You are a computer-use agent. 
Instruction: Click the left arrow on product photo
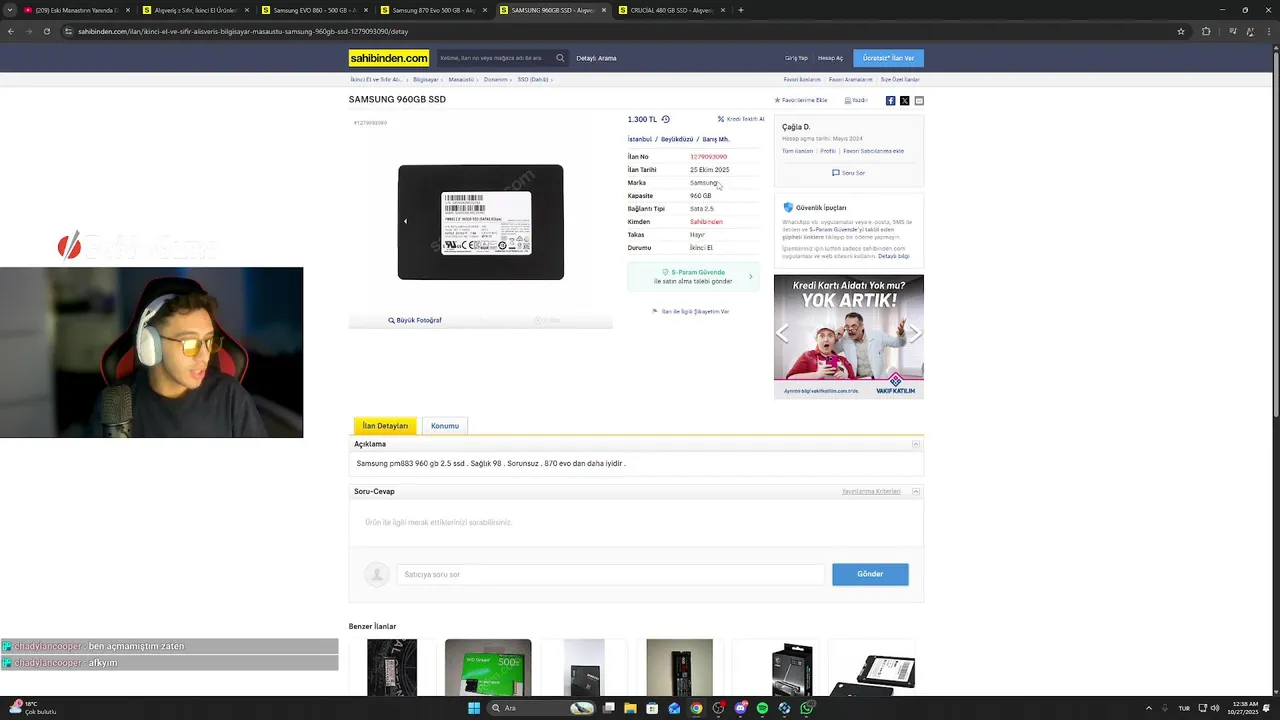[405, 221]
